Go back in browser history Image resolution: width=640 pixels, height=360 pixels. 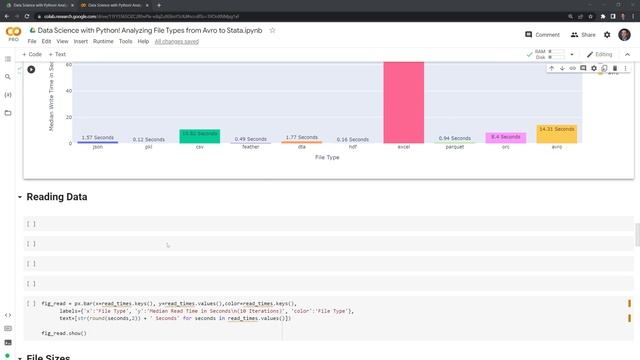tap(7, 16)
